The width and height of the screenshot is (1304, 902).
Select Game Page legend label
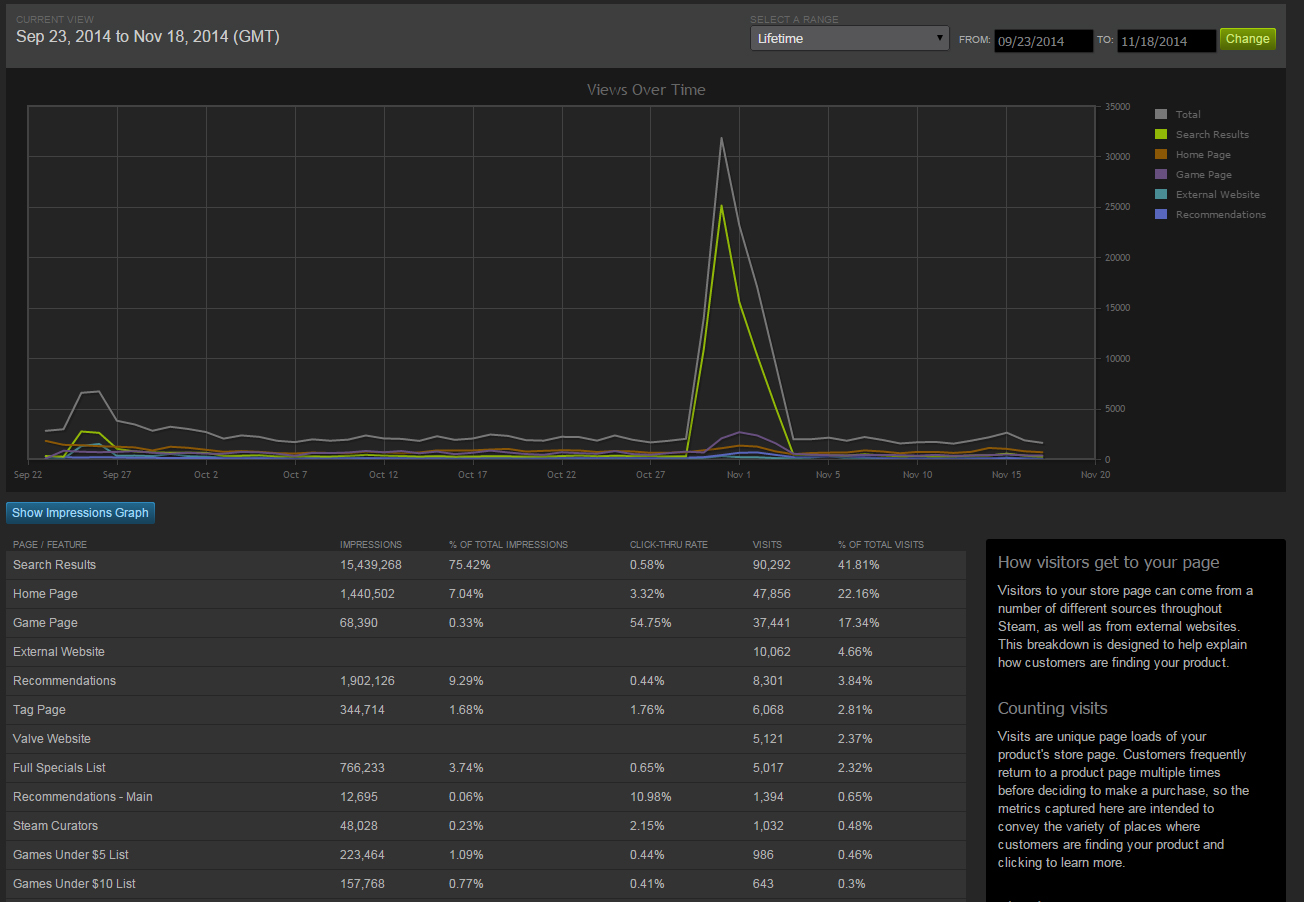(1203, 175)
